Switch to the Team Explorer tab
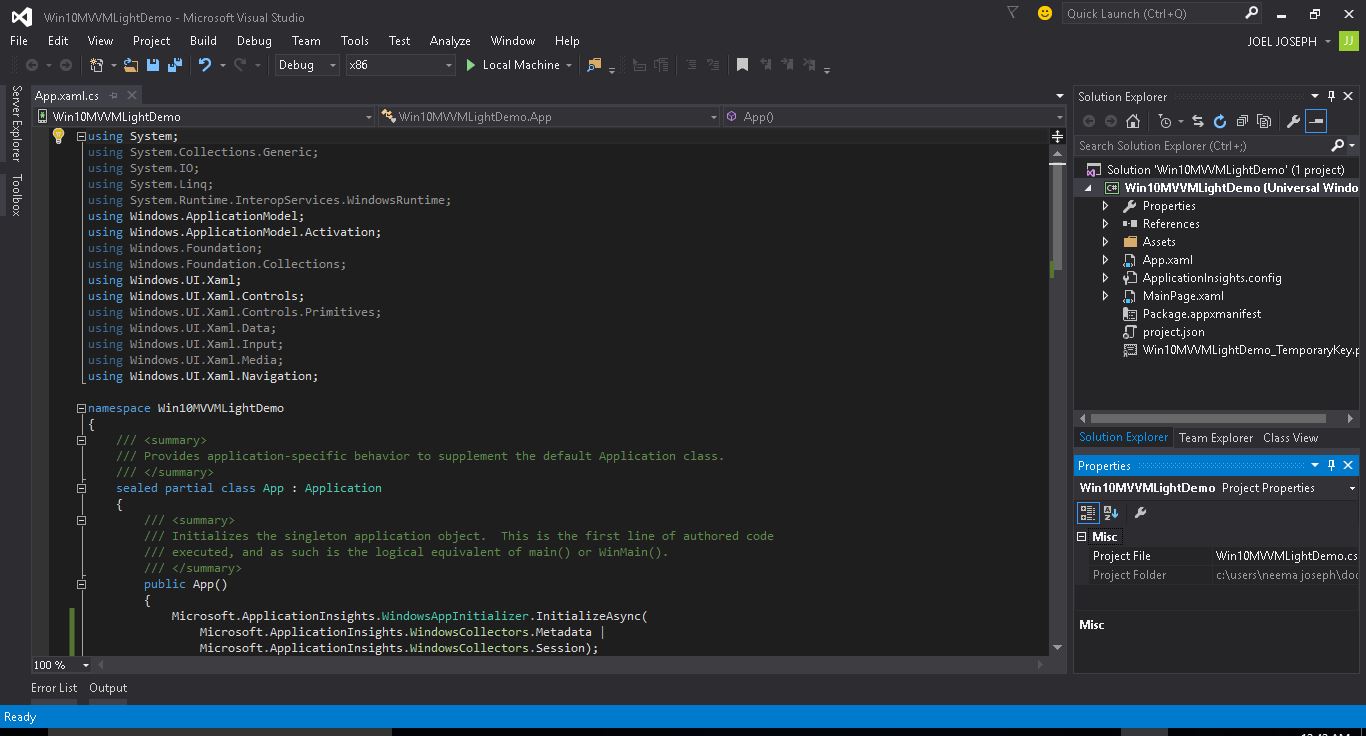 click(1216, 438)
